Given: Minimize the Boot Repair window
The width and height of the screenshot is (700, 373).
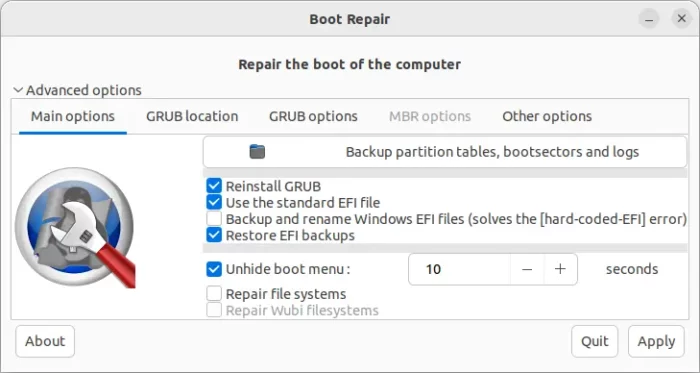Looking at the screenshot, I should point(649,19).
